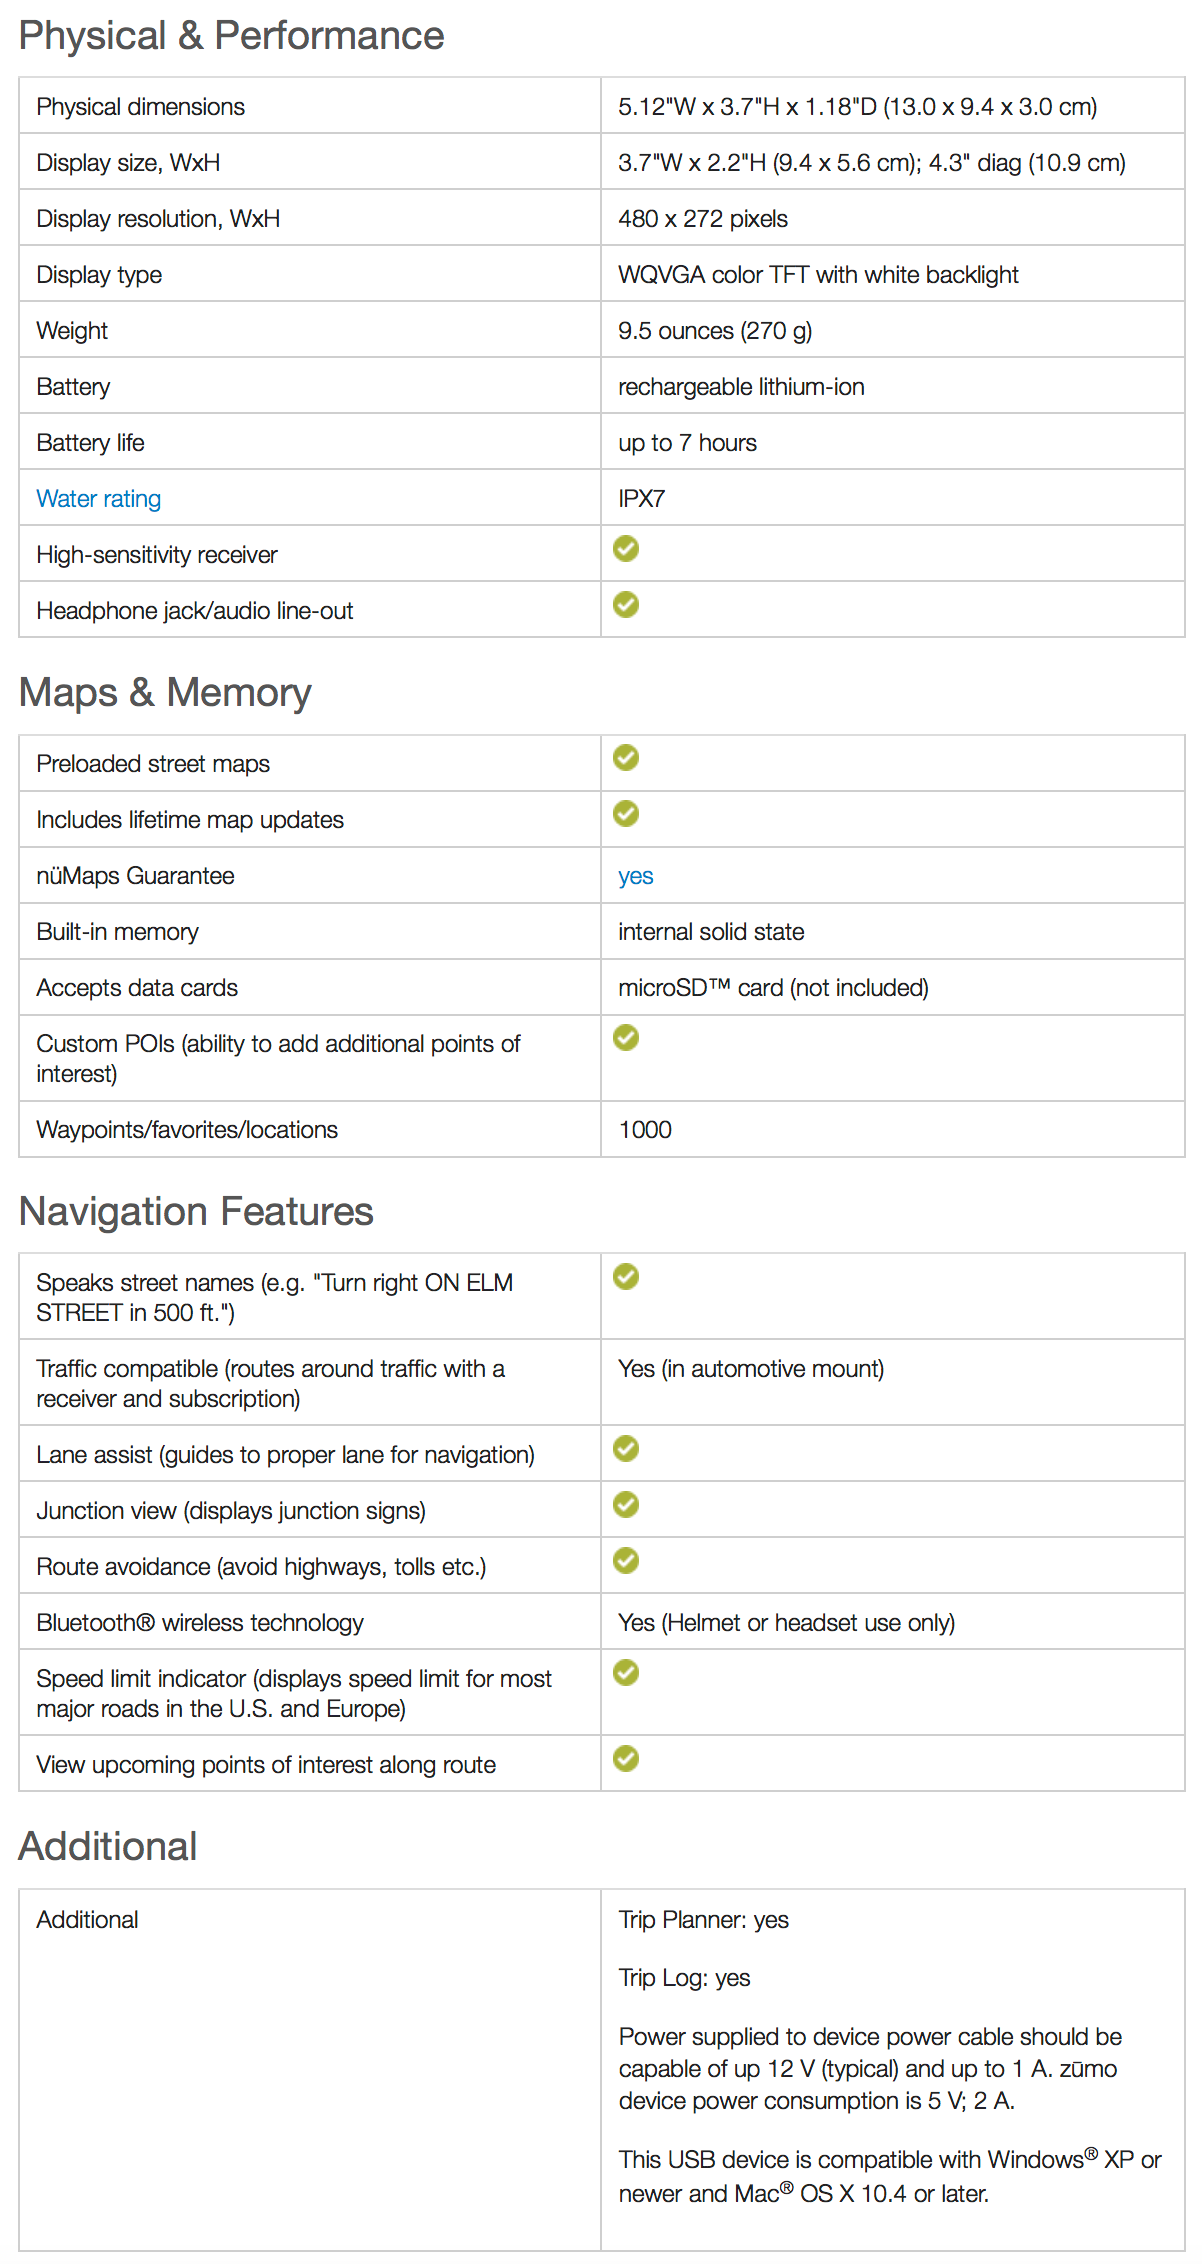The width and height of the screenshot is (1202, 2264).
Task: Click the Physical & Performance heading
Action: (x=231, y=36)
